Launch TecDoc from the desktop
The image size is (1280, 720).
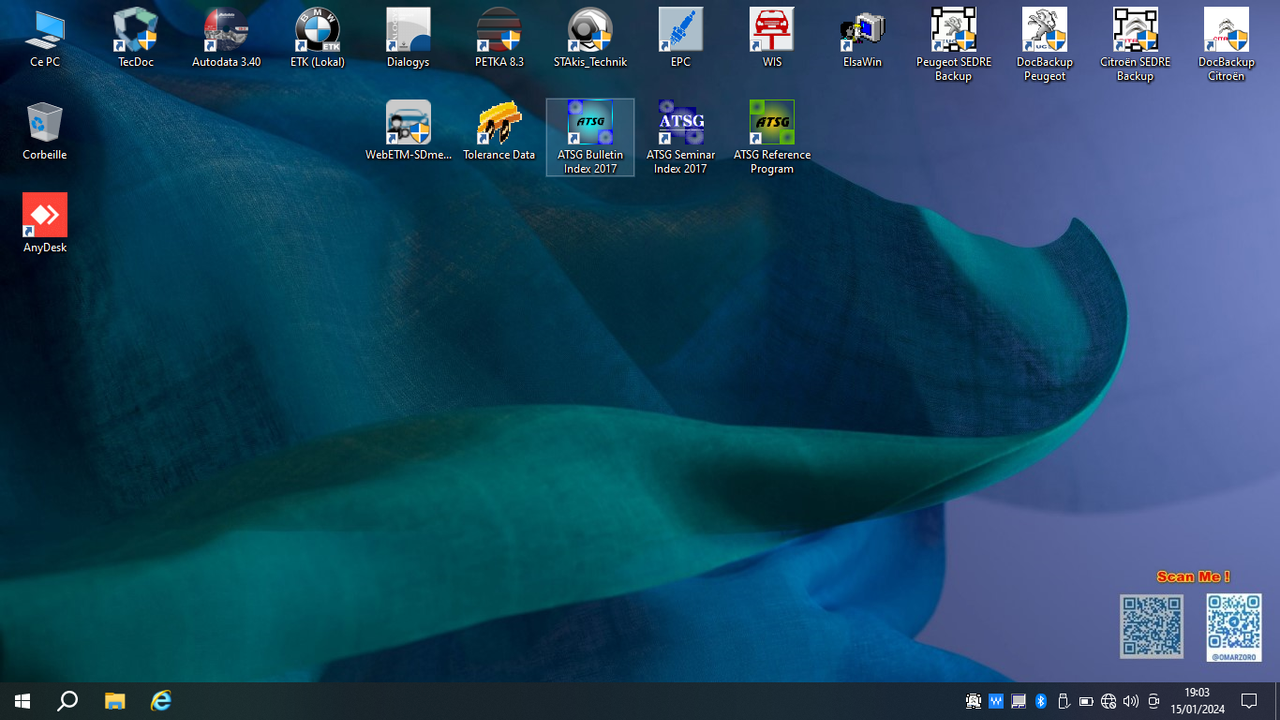[136, 39]
